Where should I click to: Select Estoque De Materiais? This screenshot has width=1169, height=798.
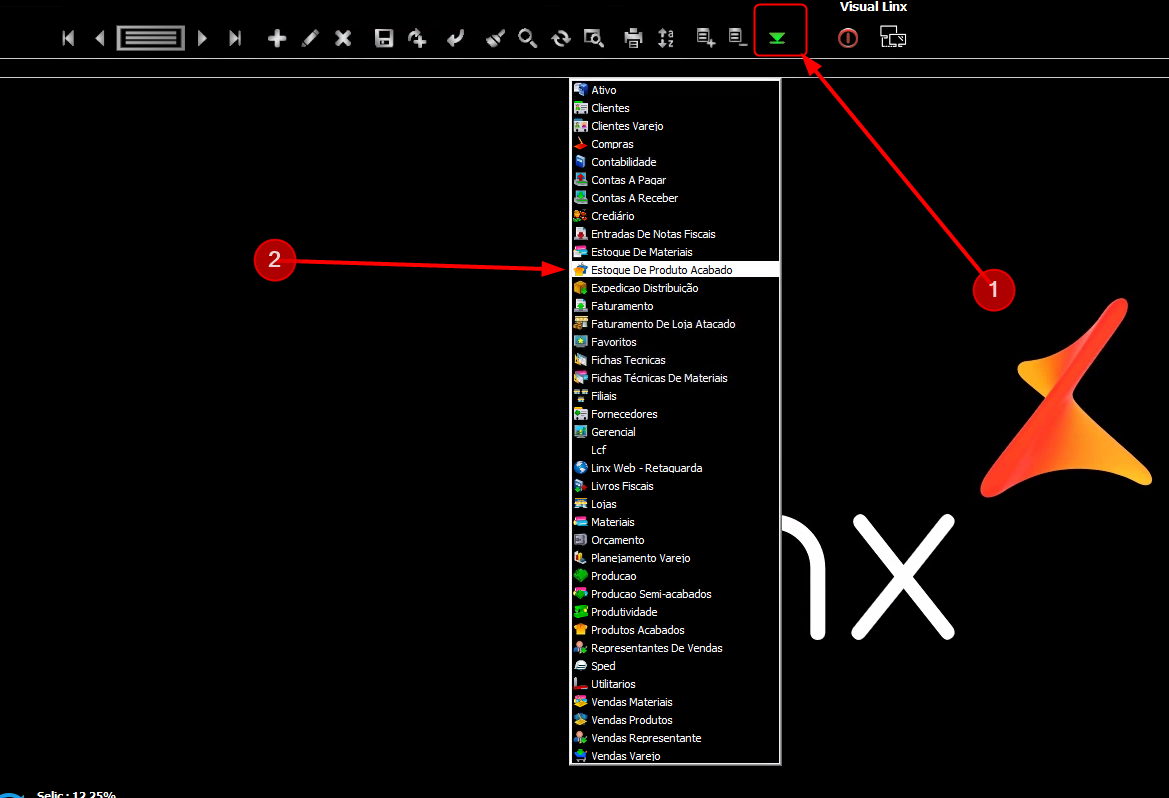[x=675, y=252]
